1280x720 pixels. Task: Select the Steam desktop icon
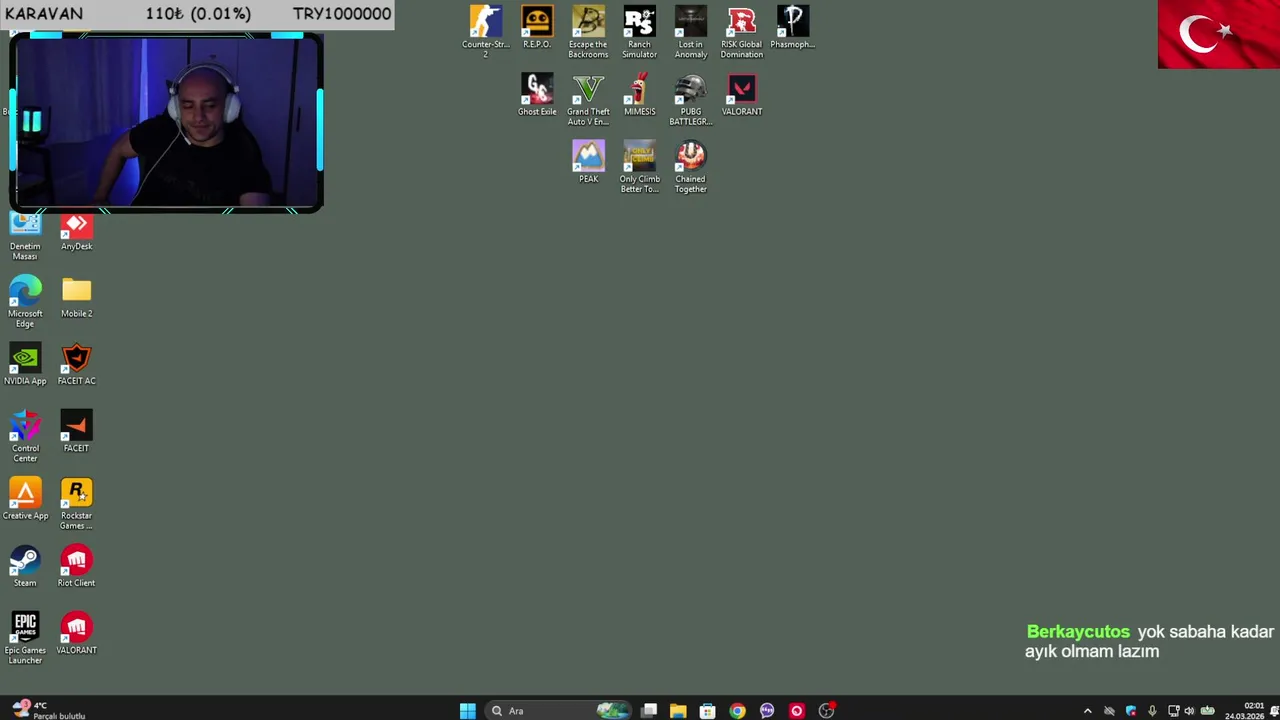(25, 565)
